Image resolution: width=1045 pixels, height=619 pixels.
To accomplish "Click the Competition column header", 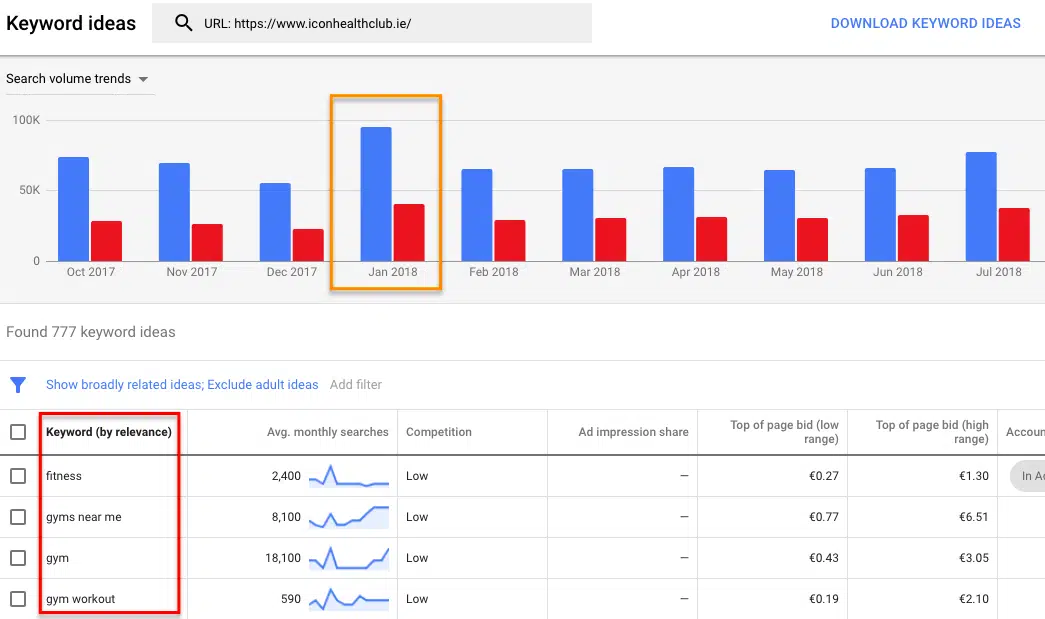I will tap(439, 432).
